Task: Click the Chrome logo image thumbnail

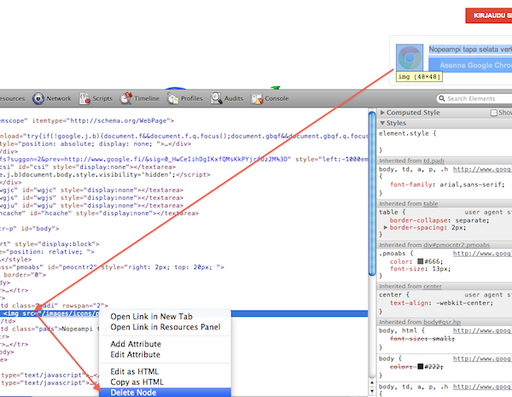Action: [x=410, y=58]
